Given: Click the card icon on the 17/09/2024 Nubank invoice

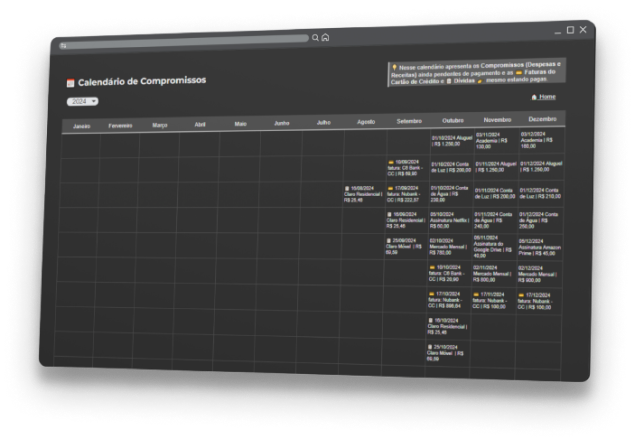Looking at the screenshot, I should point(391,187).
